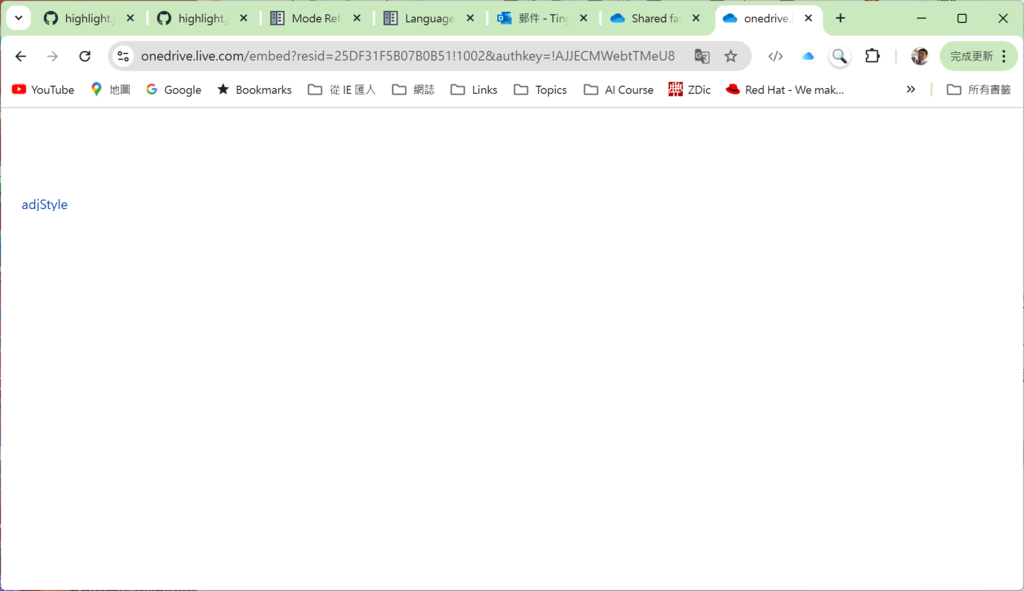This screenshot has width=1024, height=591.
Task: Expand the Topics bookmark folder
Action: point(540,89)
